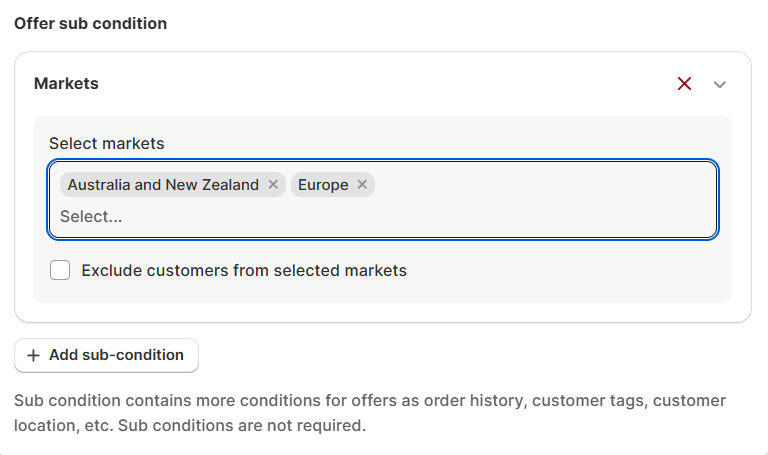
Task: Delete the Markets sub-condition with red X
Action: pyautogui.click(x=684, y=84)
